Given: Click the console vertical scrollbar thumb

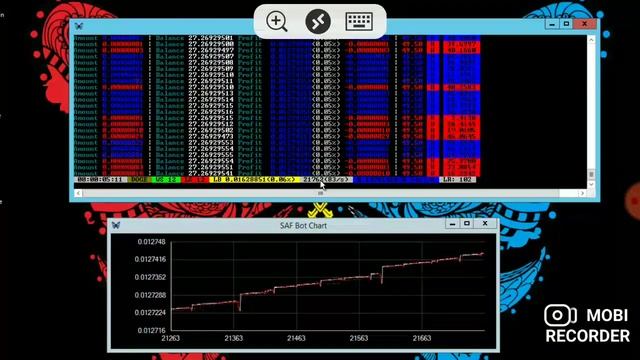Looking at the screenshot, I should point(591,175).
